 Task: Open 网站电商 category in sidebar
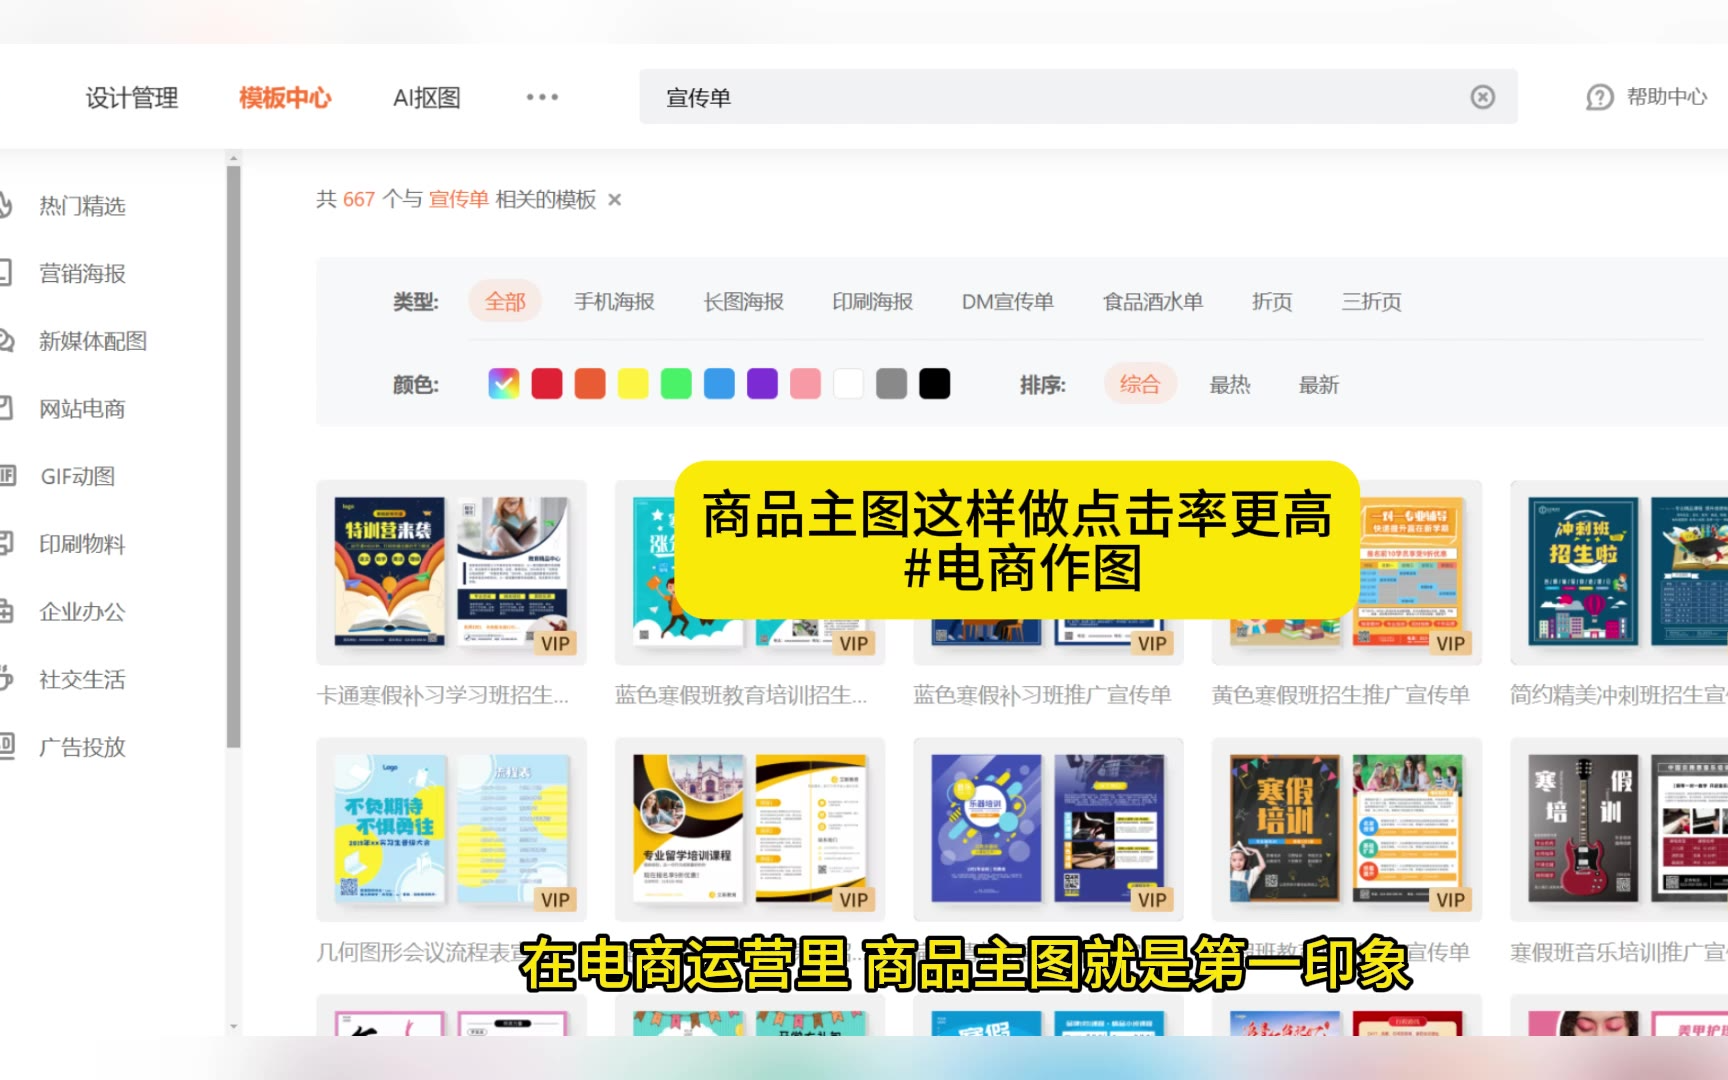pyautogui.click(x=82, y=409)
